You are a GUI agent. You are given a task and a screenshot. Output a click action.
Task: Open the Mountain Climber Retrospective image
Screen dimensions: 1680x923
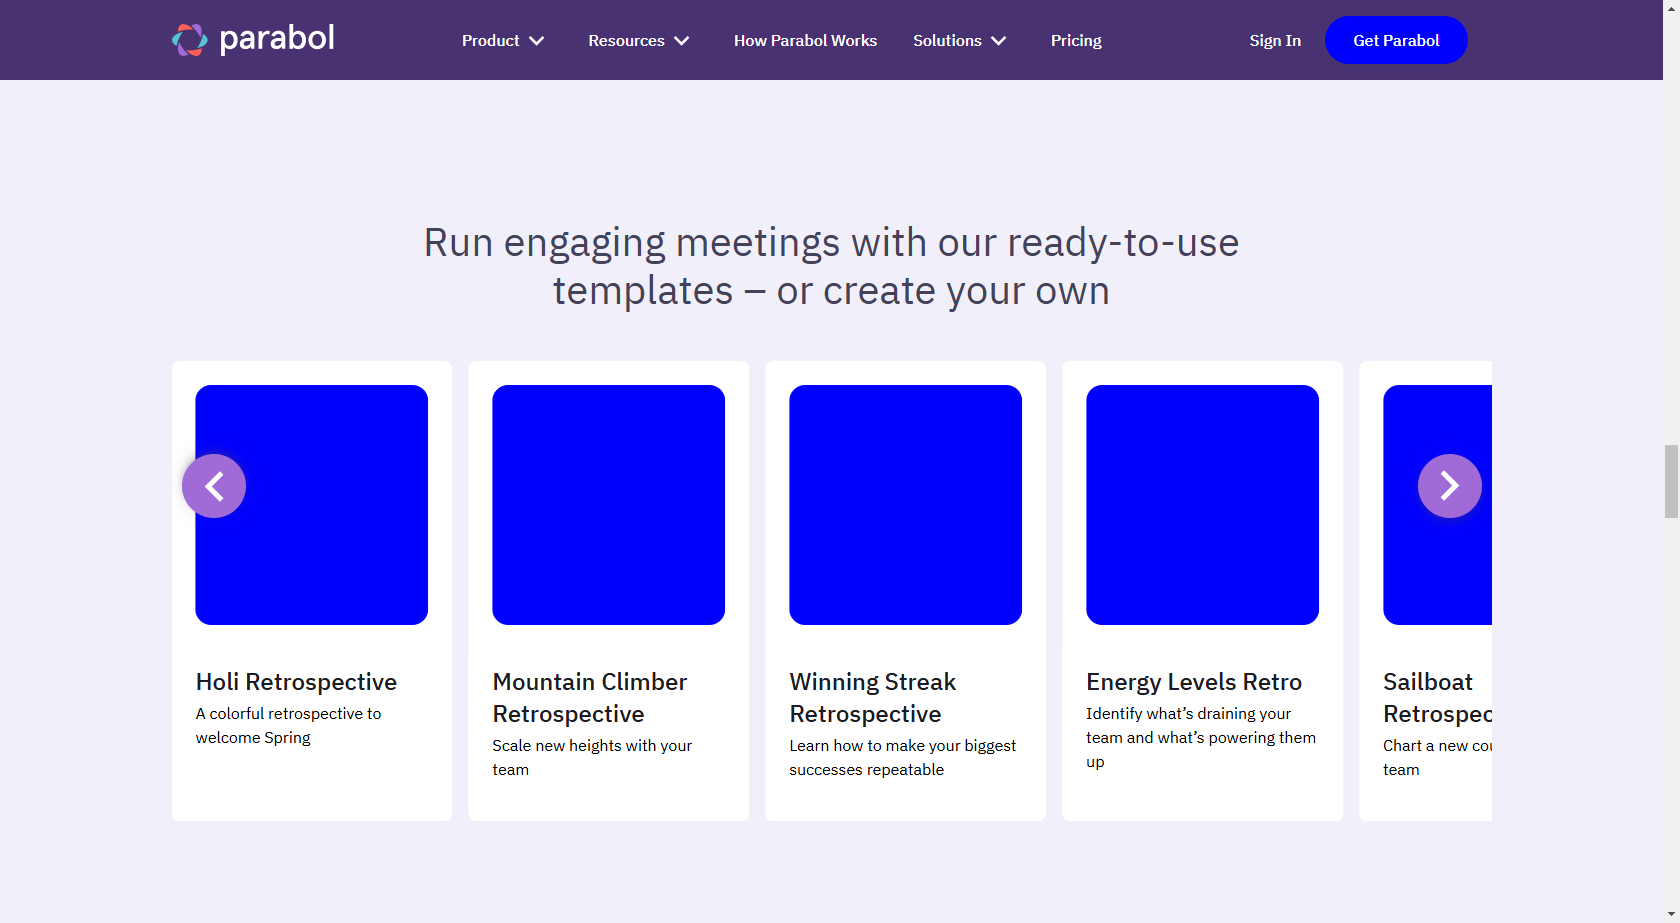click(x=608, y=505)
